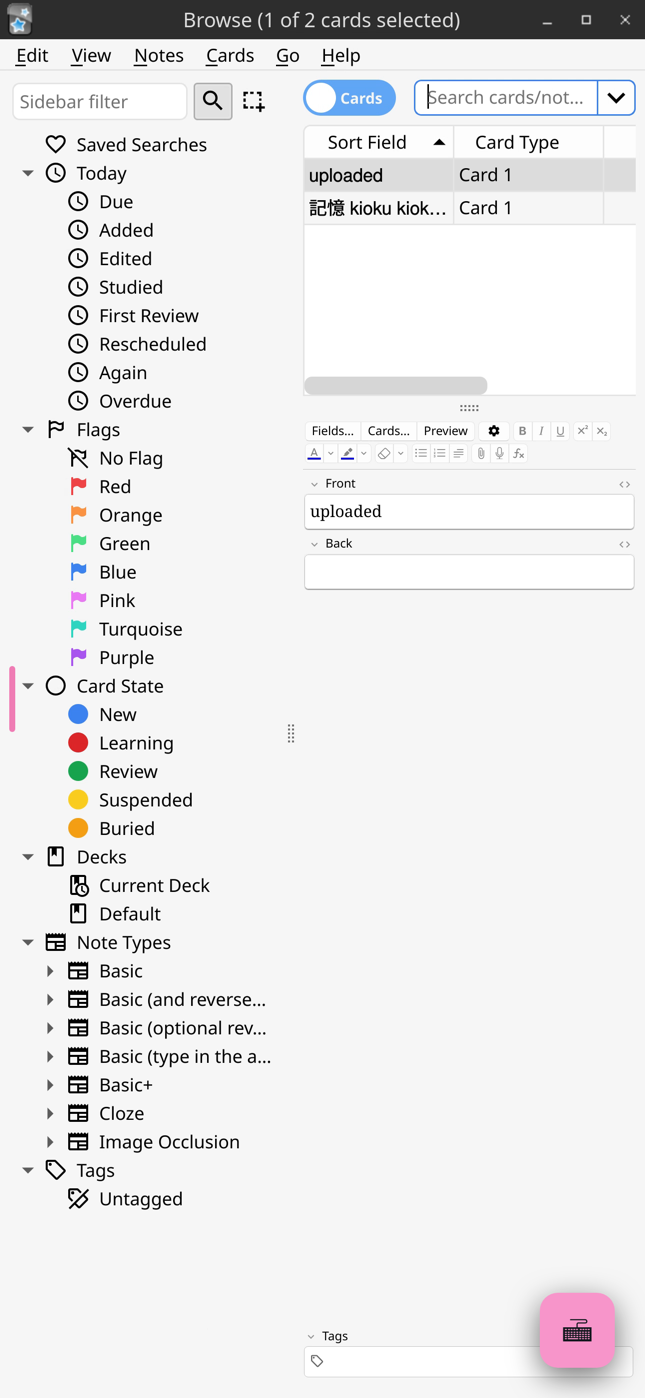Apply highlight color with marker icon

(x=347, y=454)
